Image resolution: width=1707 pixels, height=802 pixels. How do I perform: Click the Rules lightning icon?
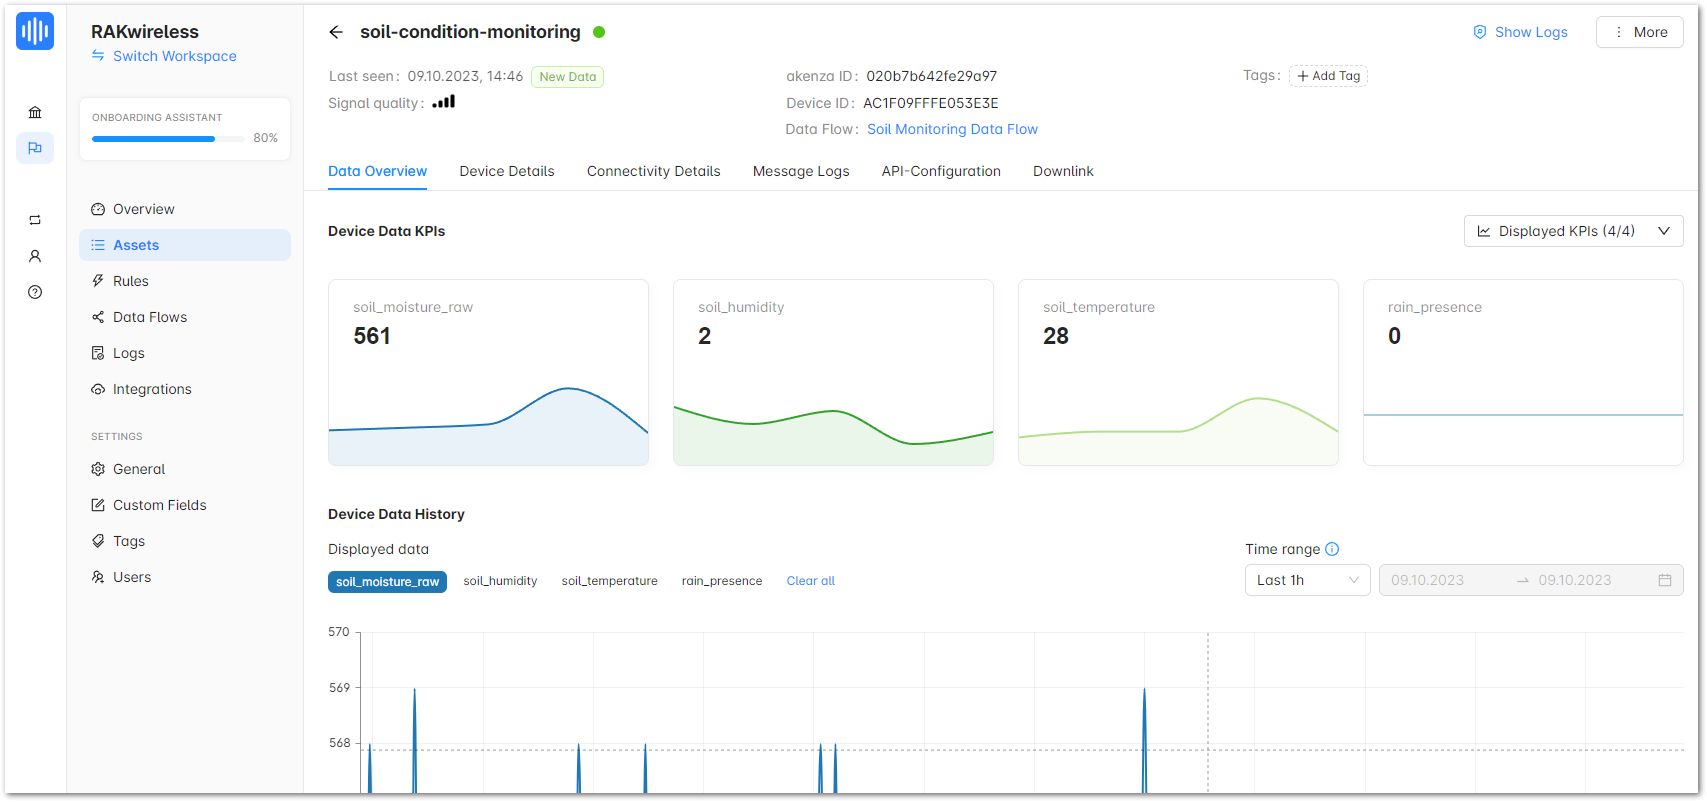[x=98, y=281]
